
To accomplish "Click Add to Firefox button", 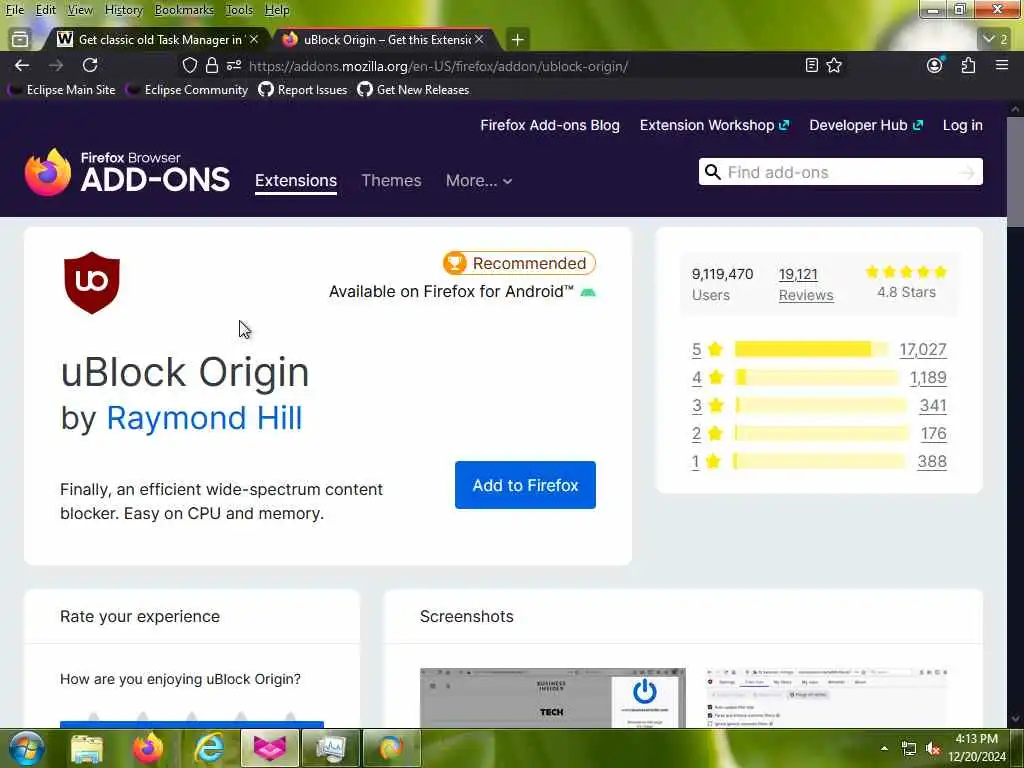I will click(x=525, y=485).
